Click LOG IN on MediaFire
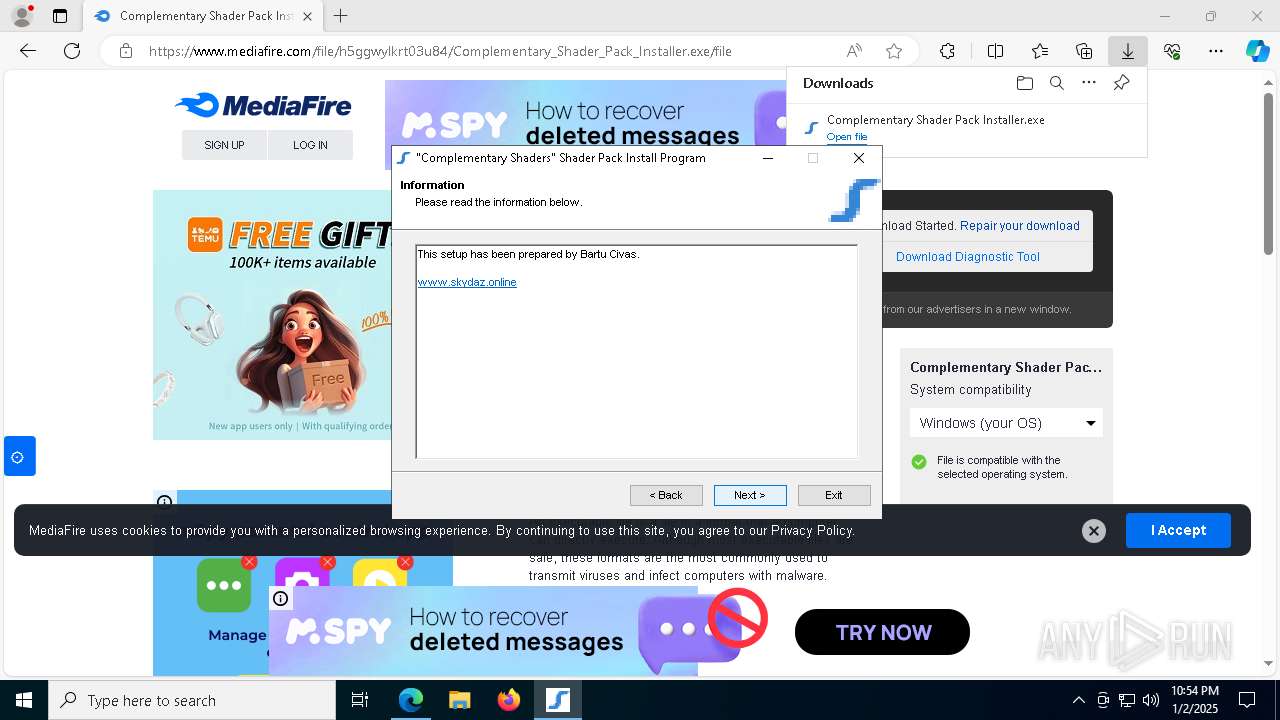 click(310, 145)
